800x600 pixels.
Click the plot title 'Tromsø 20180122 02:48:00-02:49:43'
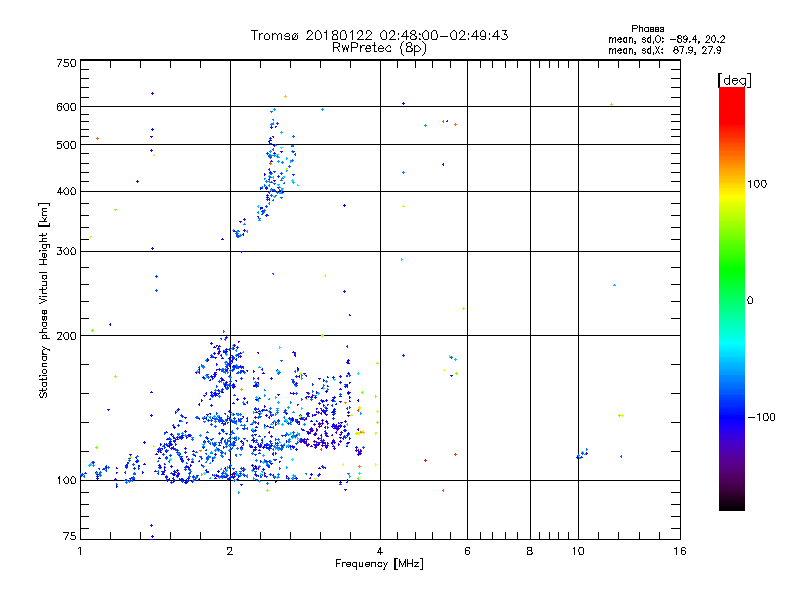pos(379,35)
